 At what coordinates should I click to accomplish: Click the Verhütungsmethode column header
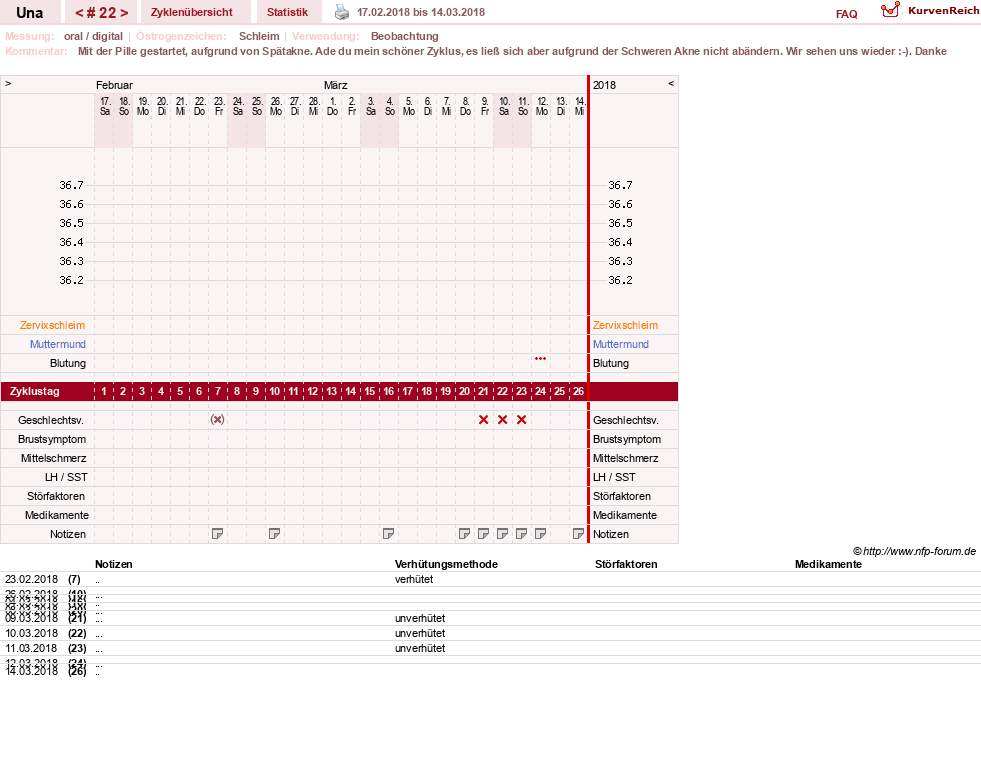(446, 564)
